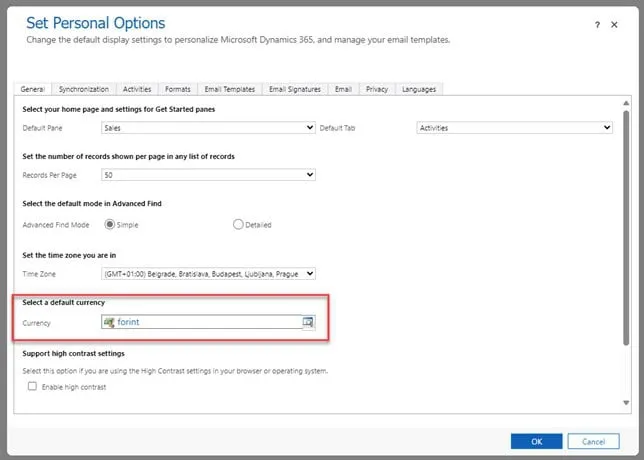
Task: Open the Activities tab
Action: (x=137, y=89)
